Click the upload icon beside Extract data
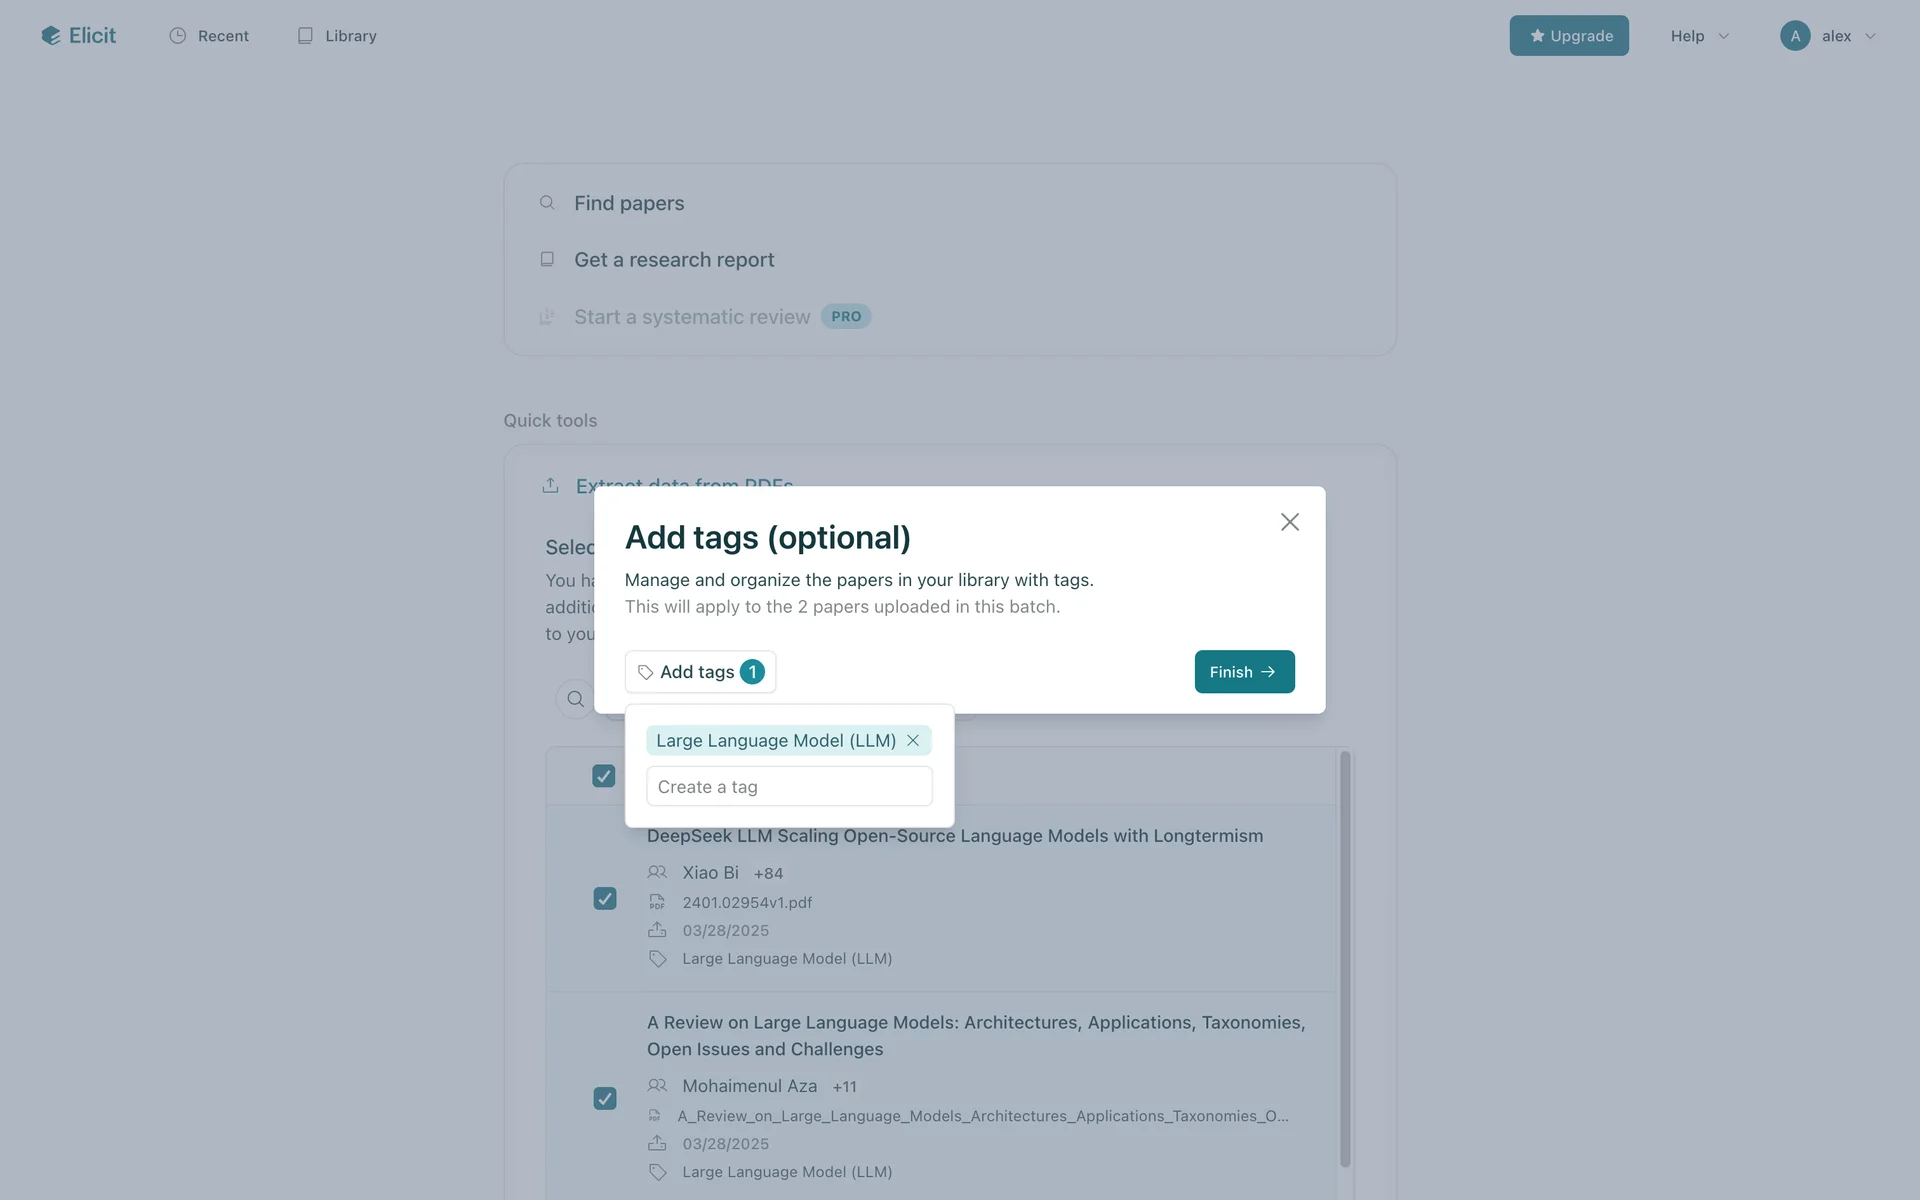This screenshot has width=1920, height=1200. click(x=550, y=486)
